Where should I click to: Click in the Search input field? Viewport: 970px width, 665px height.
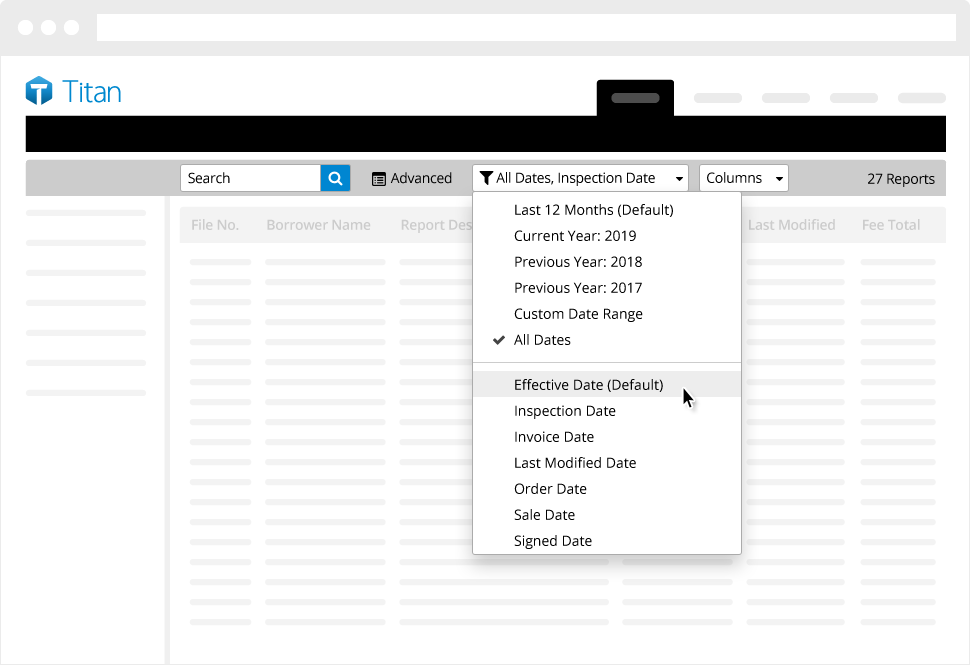(251, 178)
